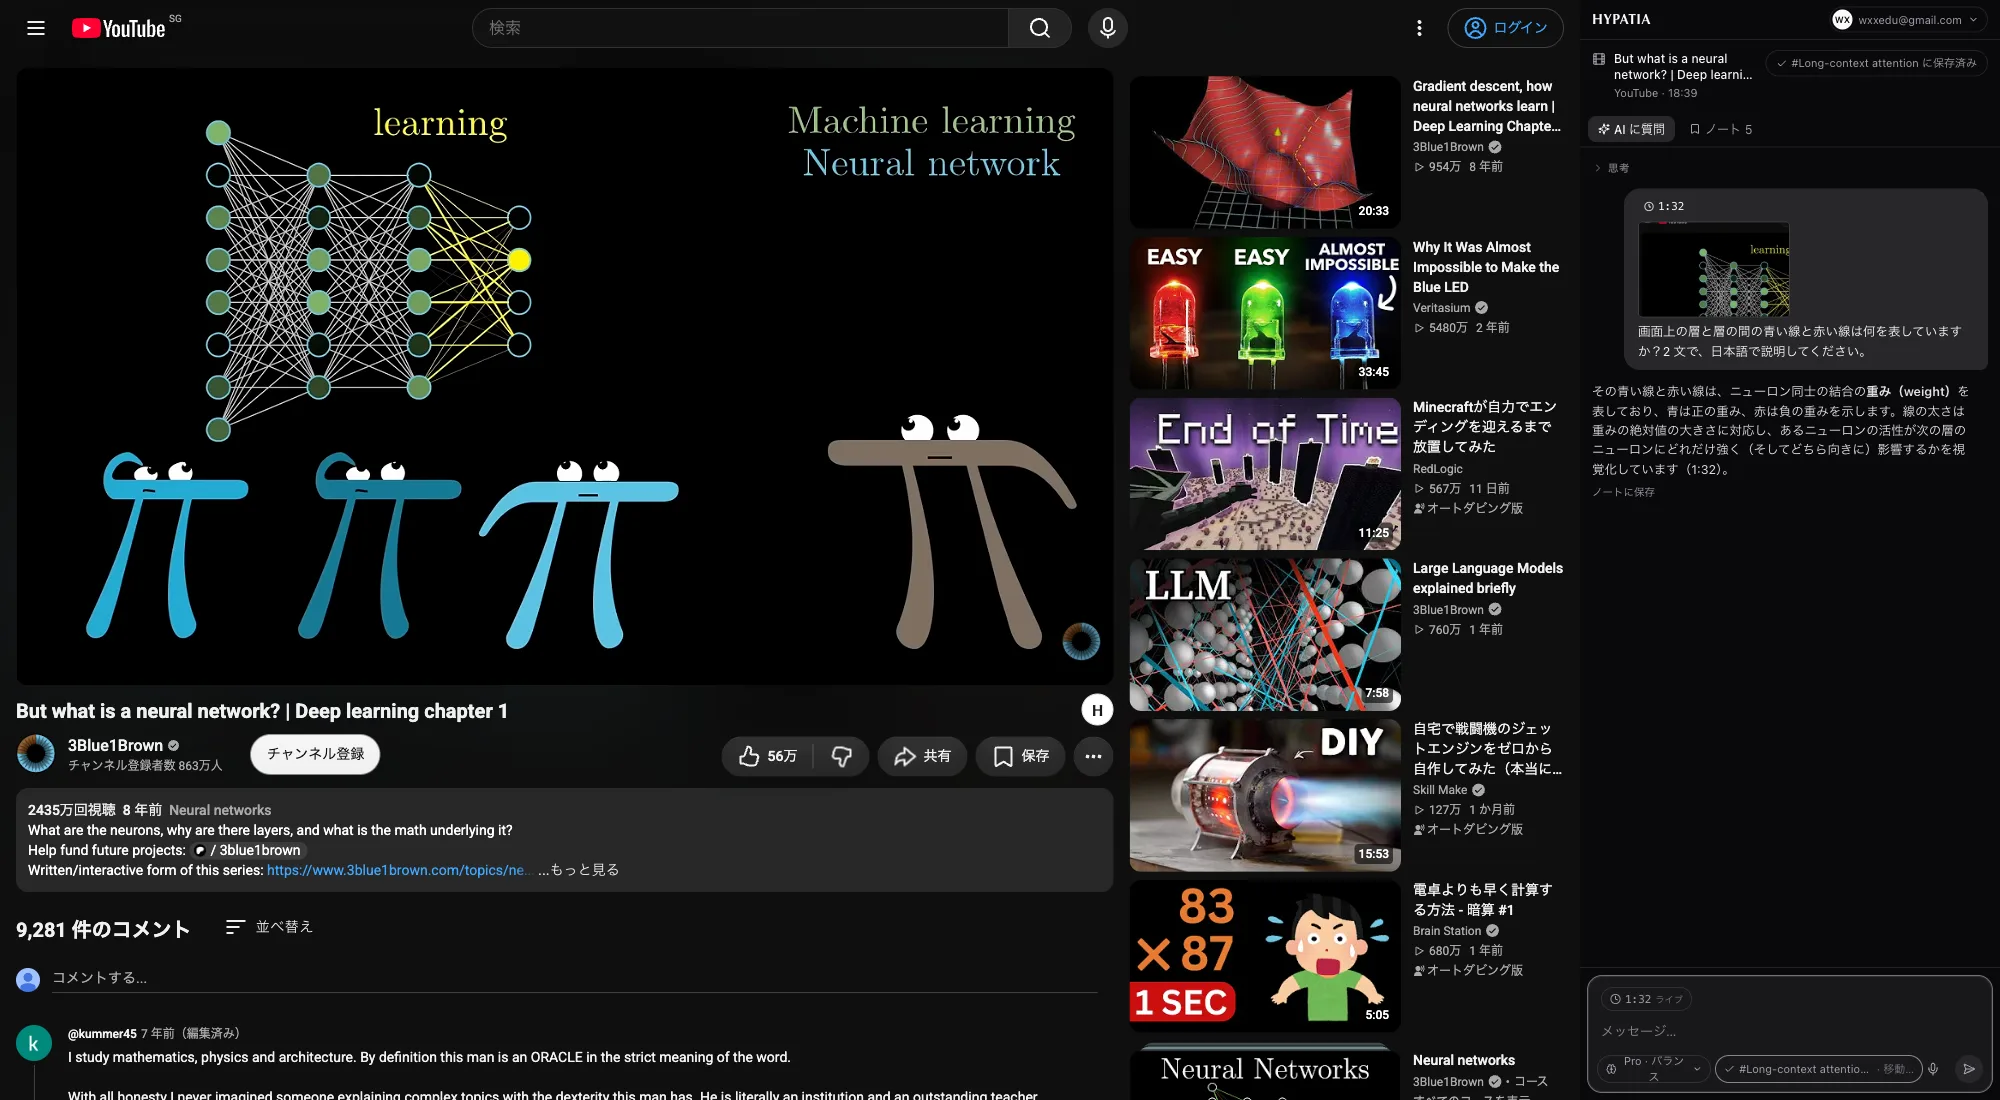Open the Veritasium channel name
This screenshot has height=1100, width=2000.
point(1441,308)
